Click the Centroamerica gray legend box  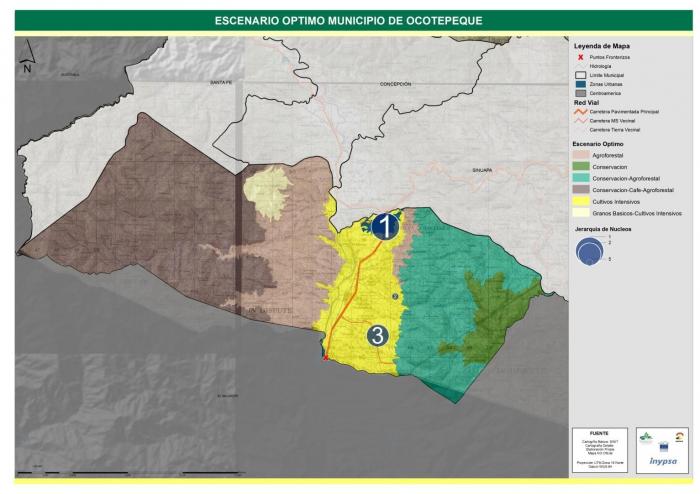579,93
